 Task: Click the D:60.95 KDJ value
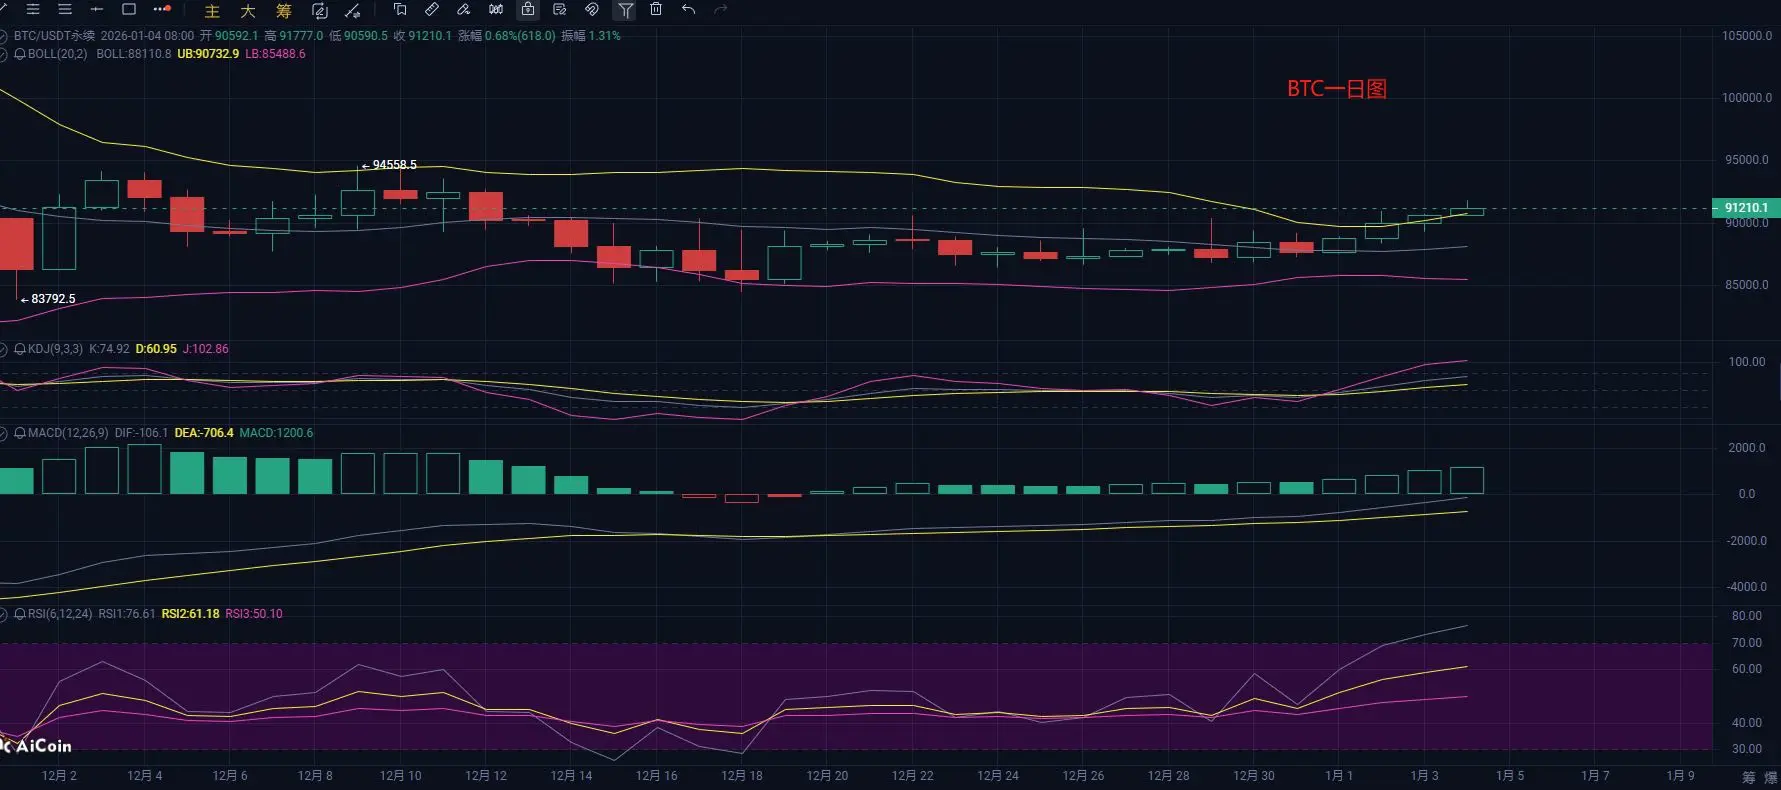point(156,349)
